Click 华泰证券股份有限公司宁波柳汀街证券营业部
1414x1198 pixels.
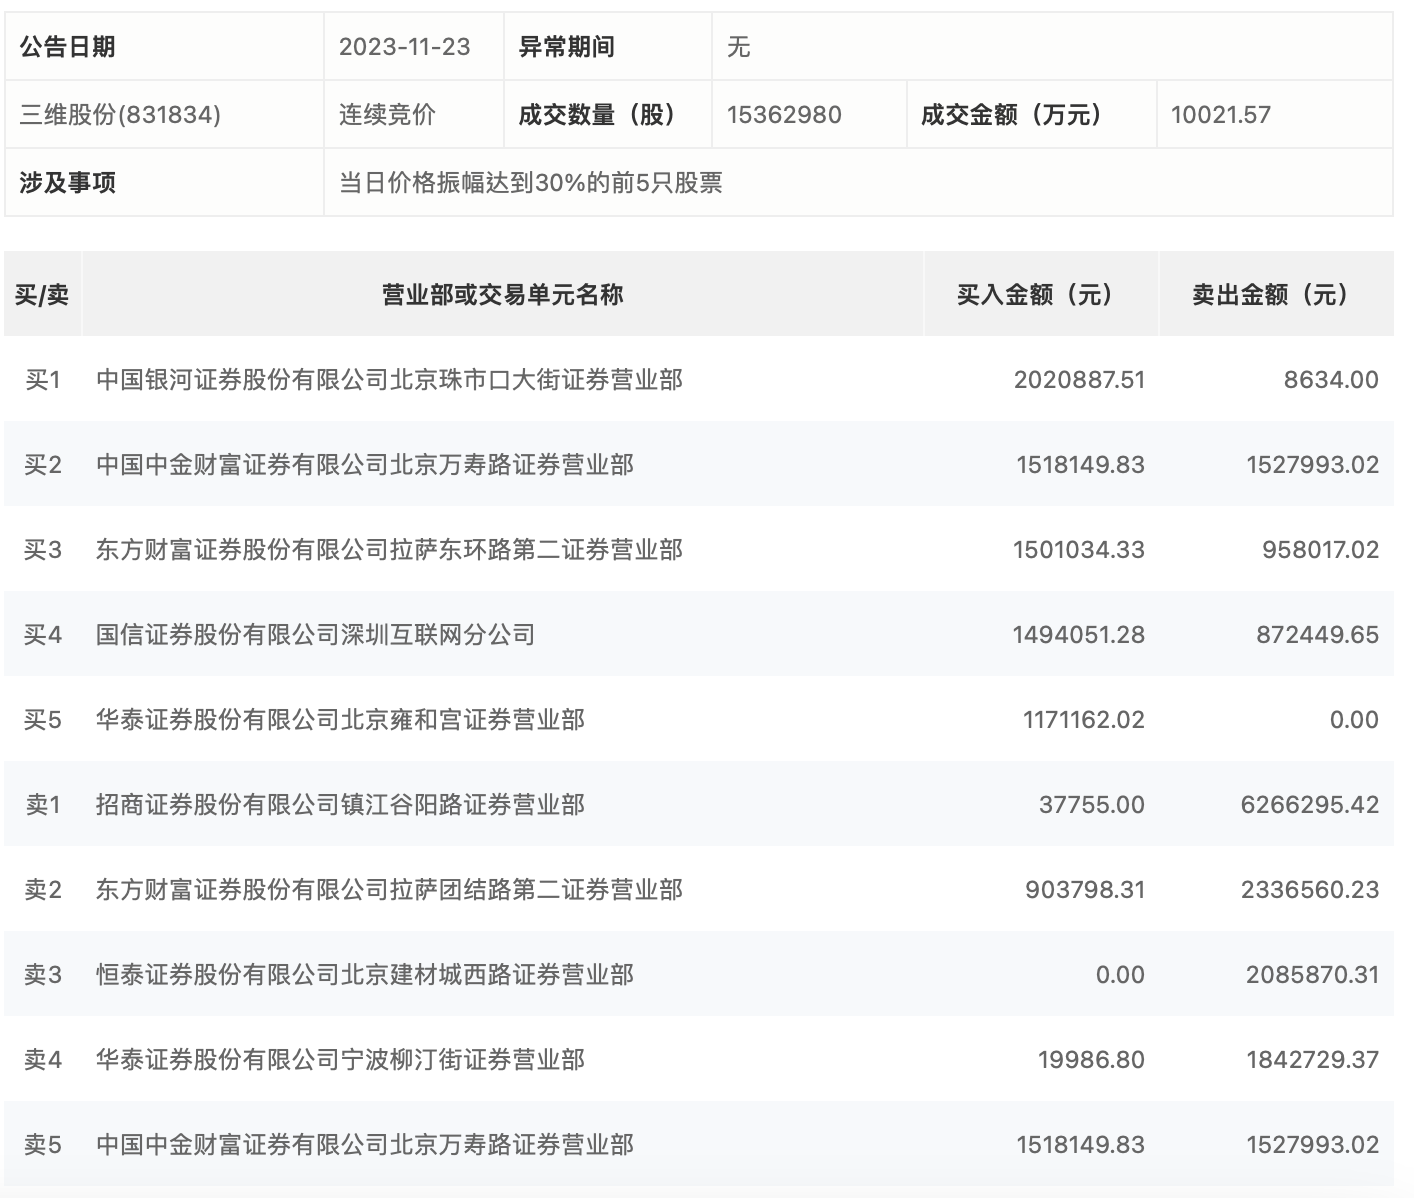[x=340, y=1060]
